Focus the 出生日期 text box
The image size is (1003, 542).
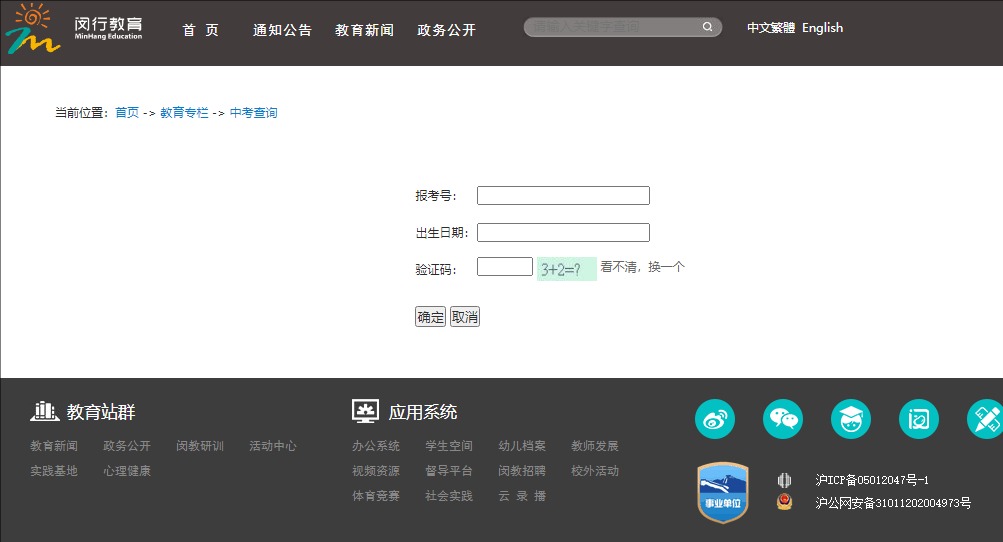[x=563, y=233]
